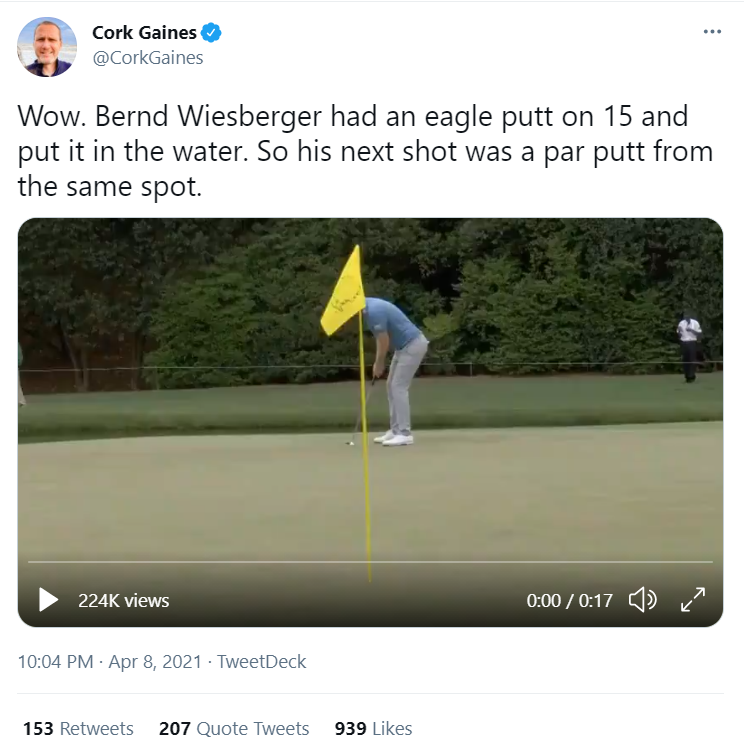Screen dimensions: 745x740
Task: Click the 224K views counter
Action: [x=124, y=601]
